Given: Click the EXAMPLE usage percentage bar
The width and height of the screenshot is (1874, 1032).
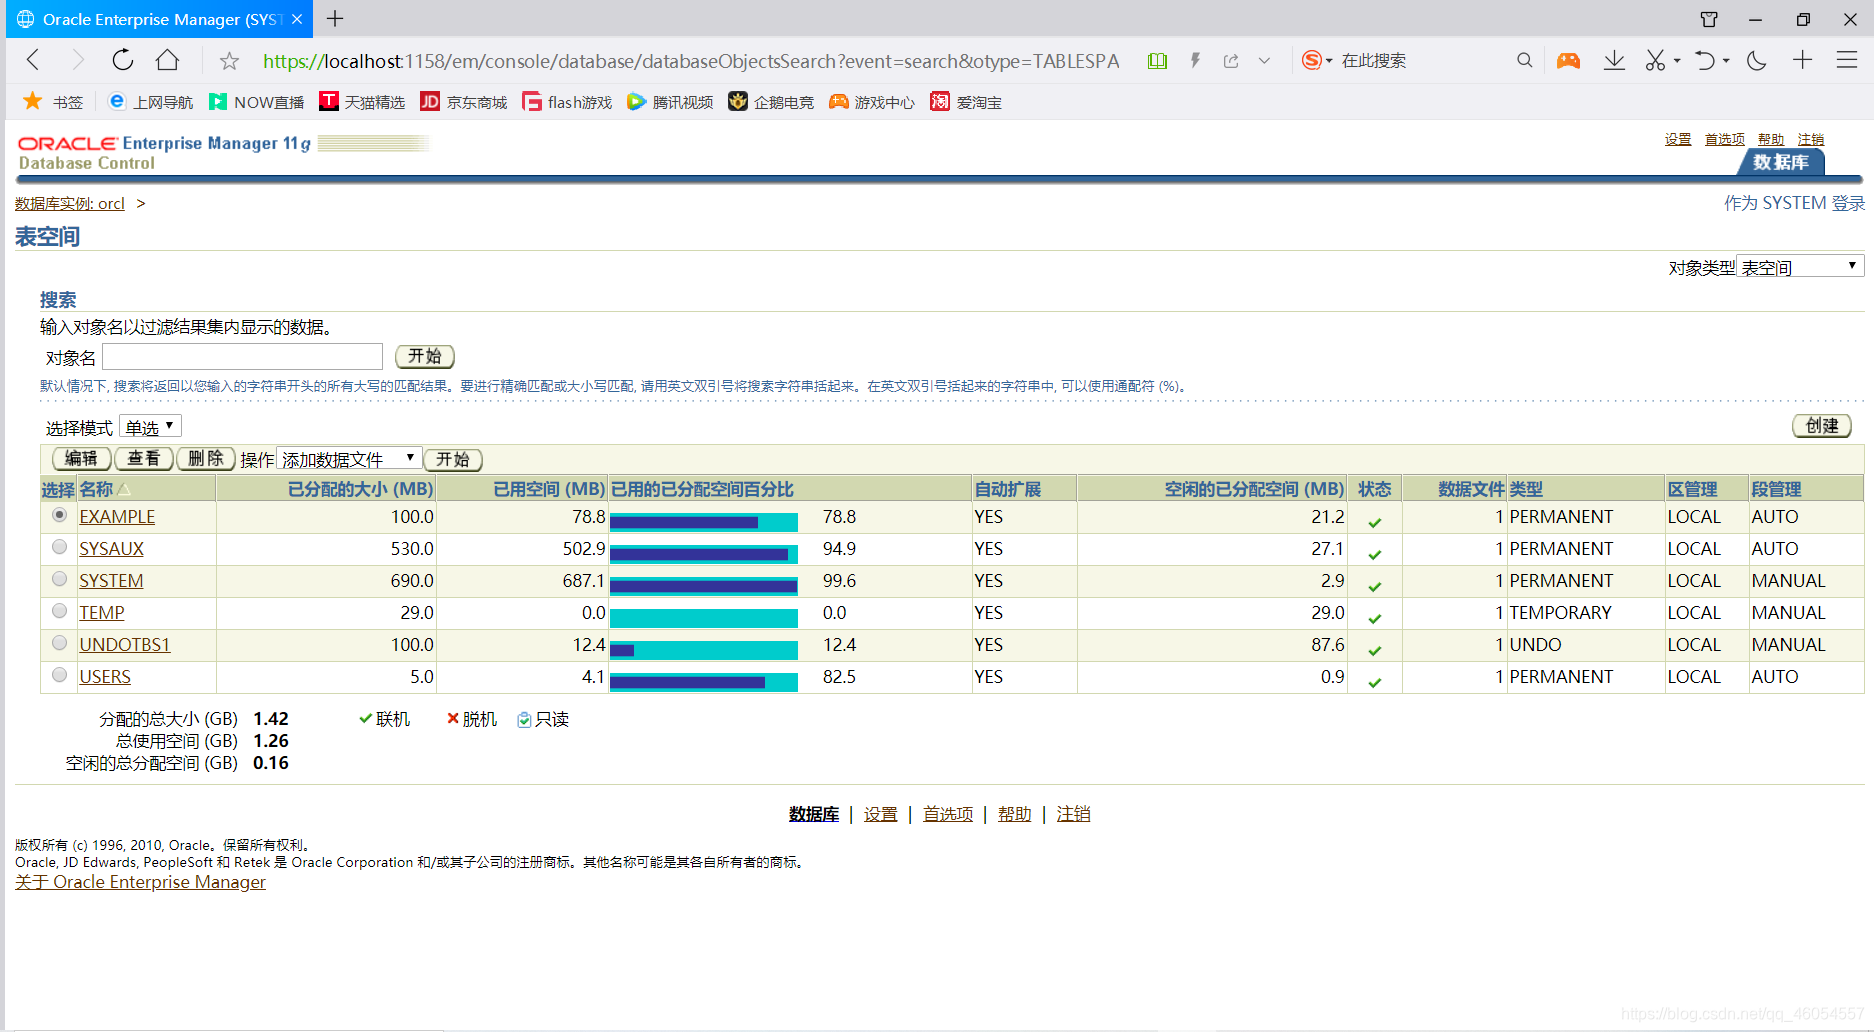Looking at the screenshot, I should click(704, 521).
